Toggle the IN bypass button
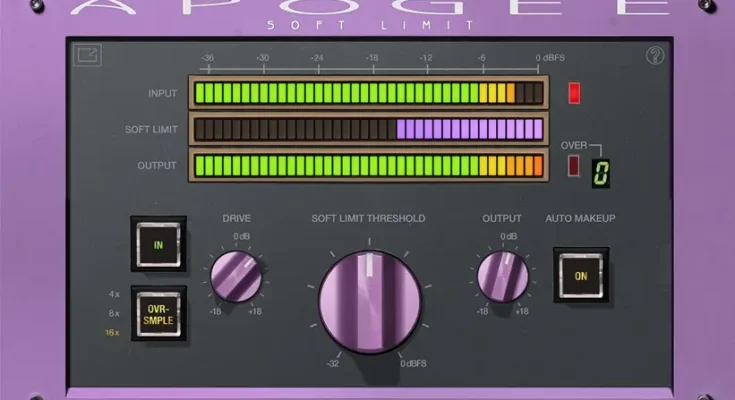Viewport: 735px width, 400px height. click(157, 243)
